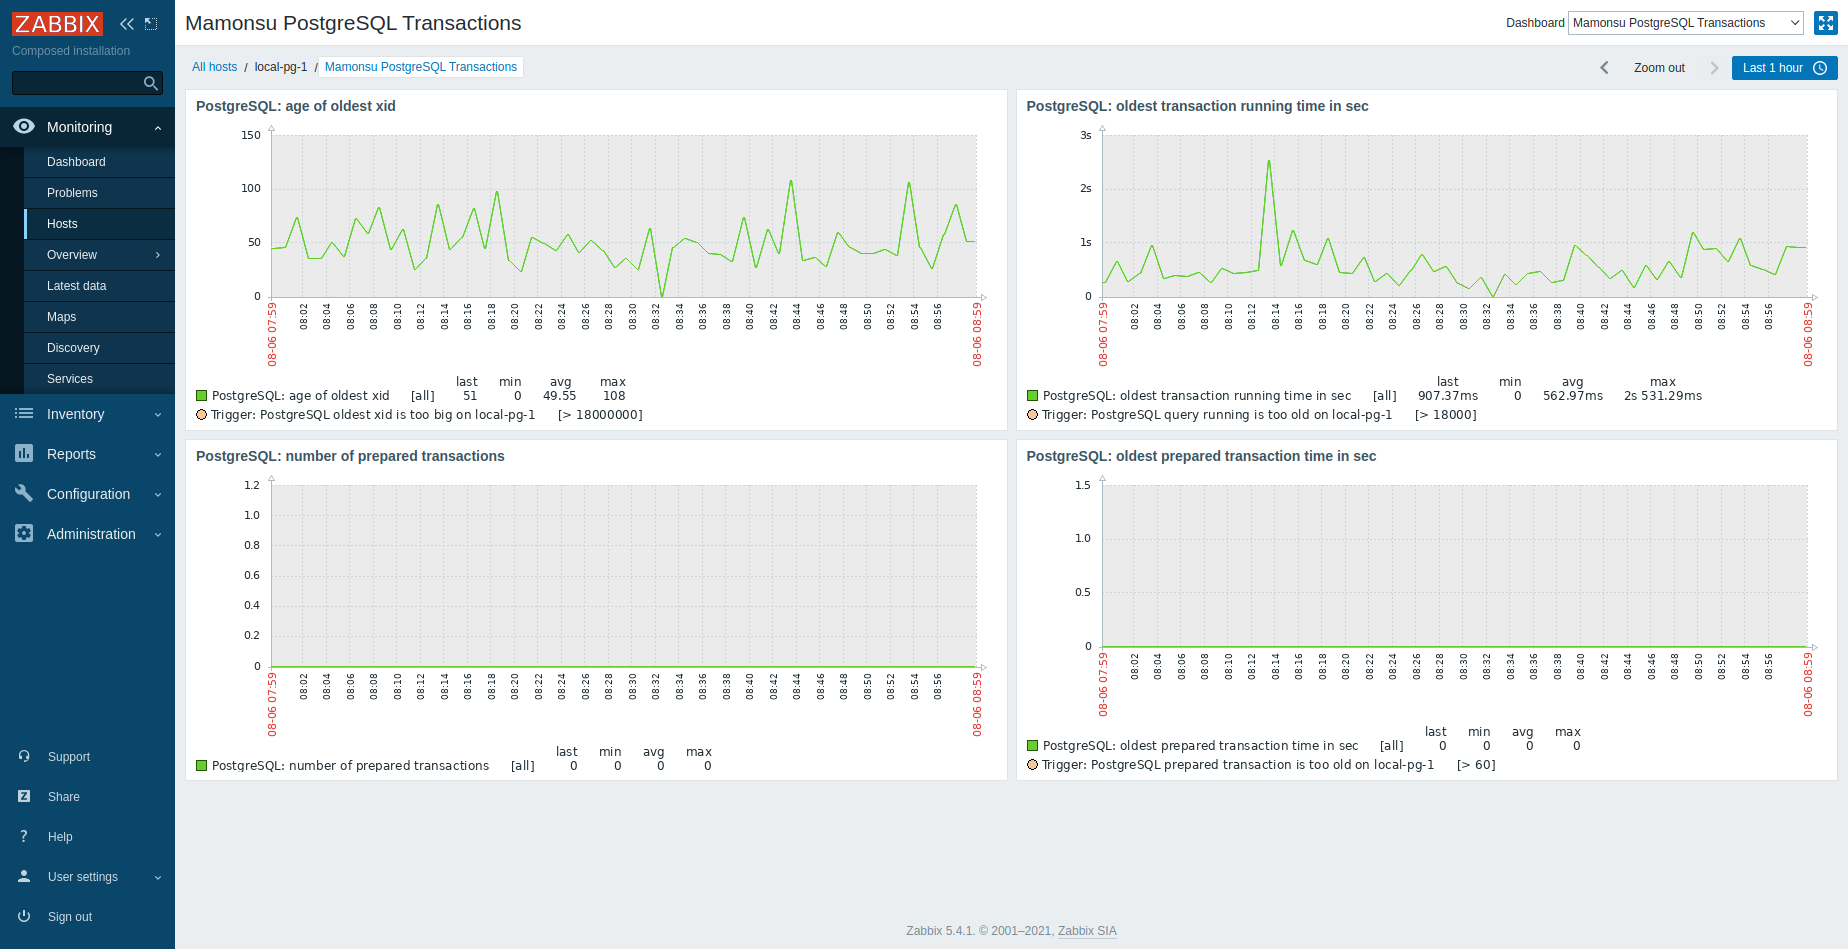Select the Hosts menu item

coord(99,224)
